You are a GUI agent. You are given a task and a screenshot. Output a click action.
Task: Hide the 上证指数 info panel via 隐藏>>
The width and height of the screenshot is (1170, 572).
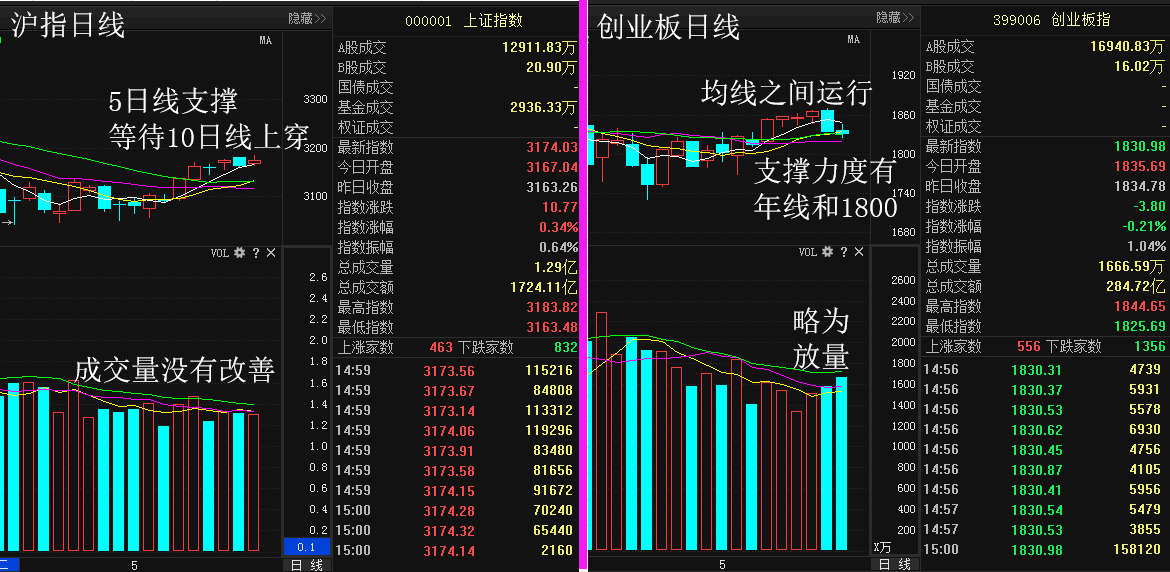tap(307, 19)
